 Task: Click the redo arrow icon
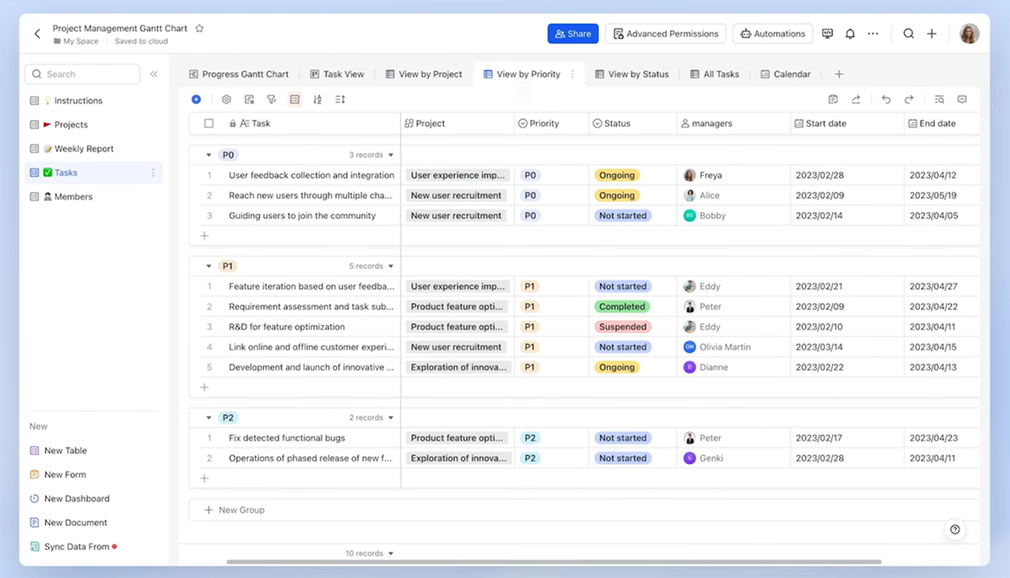point(908,100)
